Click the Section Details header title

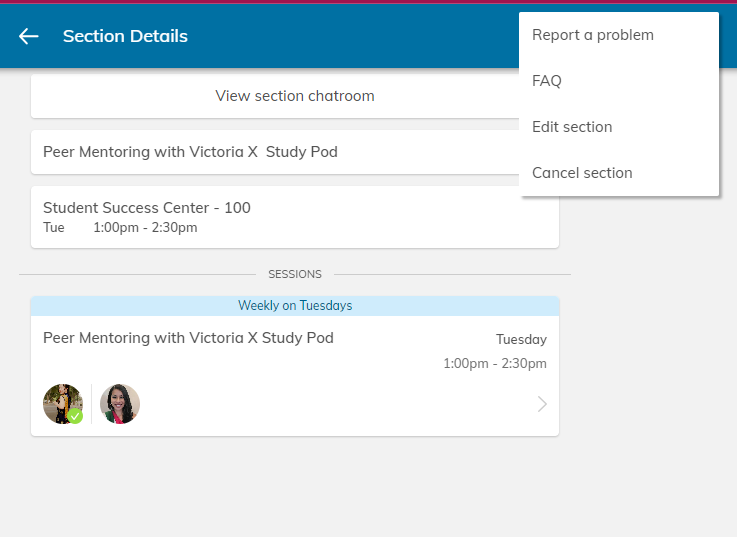125,36
